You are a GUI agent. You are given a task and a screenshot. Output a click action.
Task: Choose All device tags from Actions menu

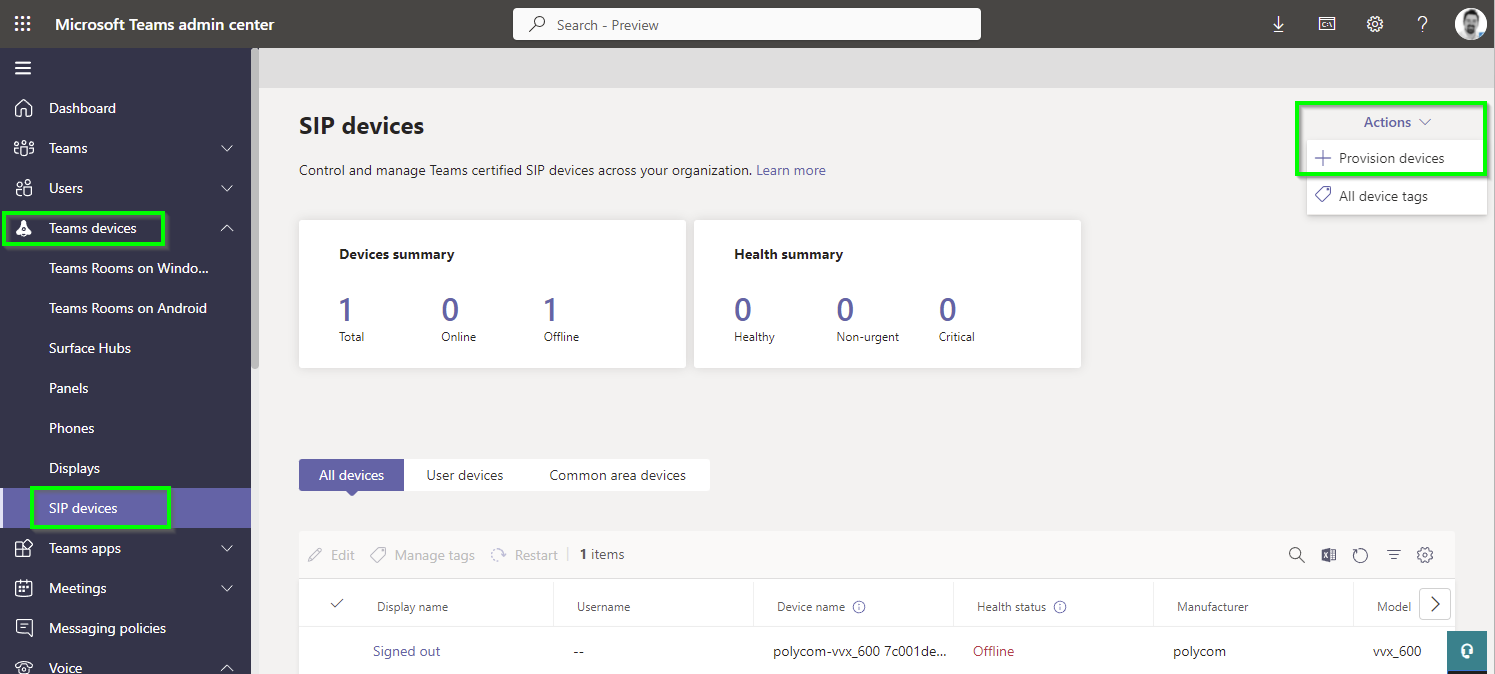(x=1396, y=196)
